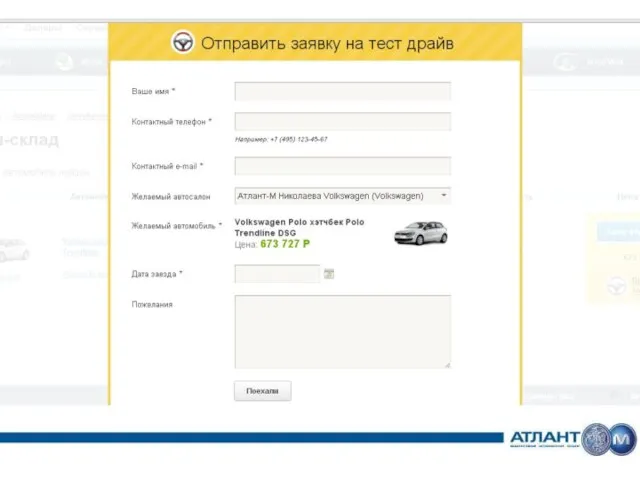Click the silver Volkswagen Polo car image
Viewport: 640px width, 480px height.
(x=420, y=232)
